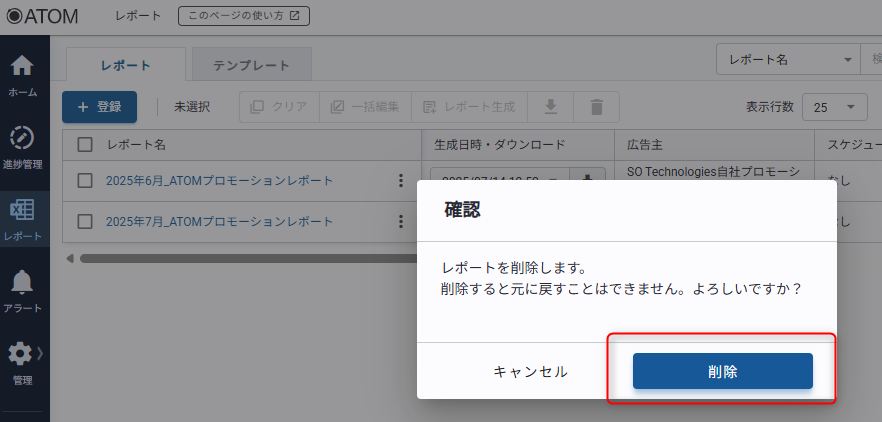Click キャンセル in the confirmation dialog
The width and height of the screenshot is (882, 422).
[530, 371]
